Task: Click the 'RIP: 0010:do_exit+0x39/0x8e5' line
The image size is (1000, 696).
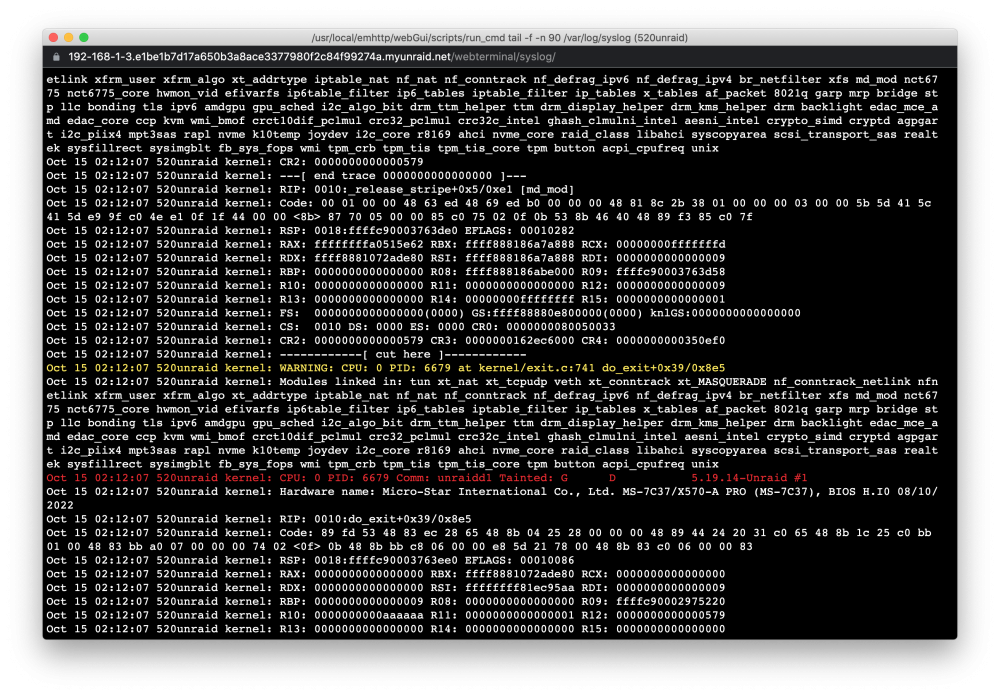Action: tap(259, 519)
